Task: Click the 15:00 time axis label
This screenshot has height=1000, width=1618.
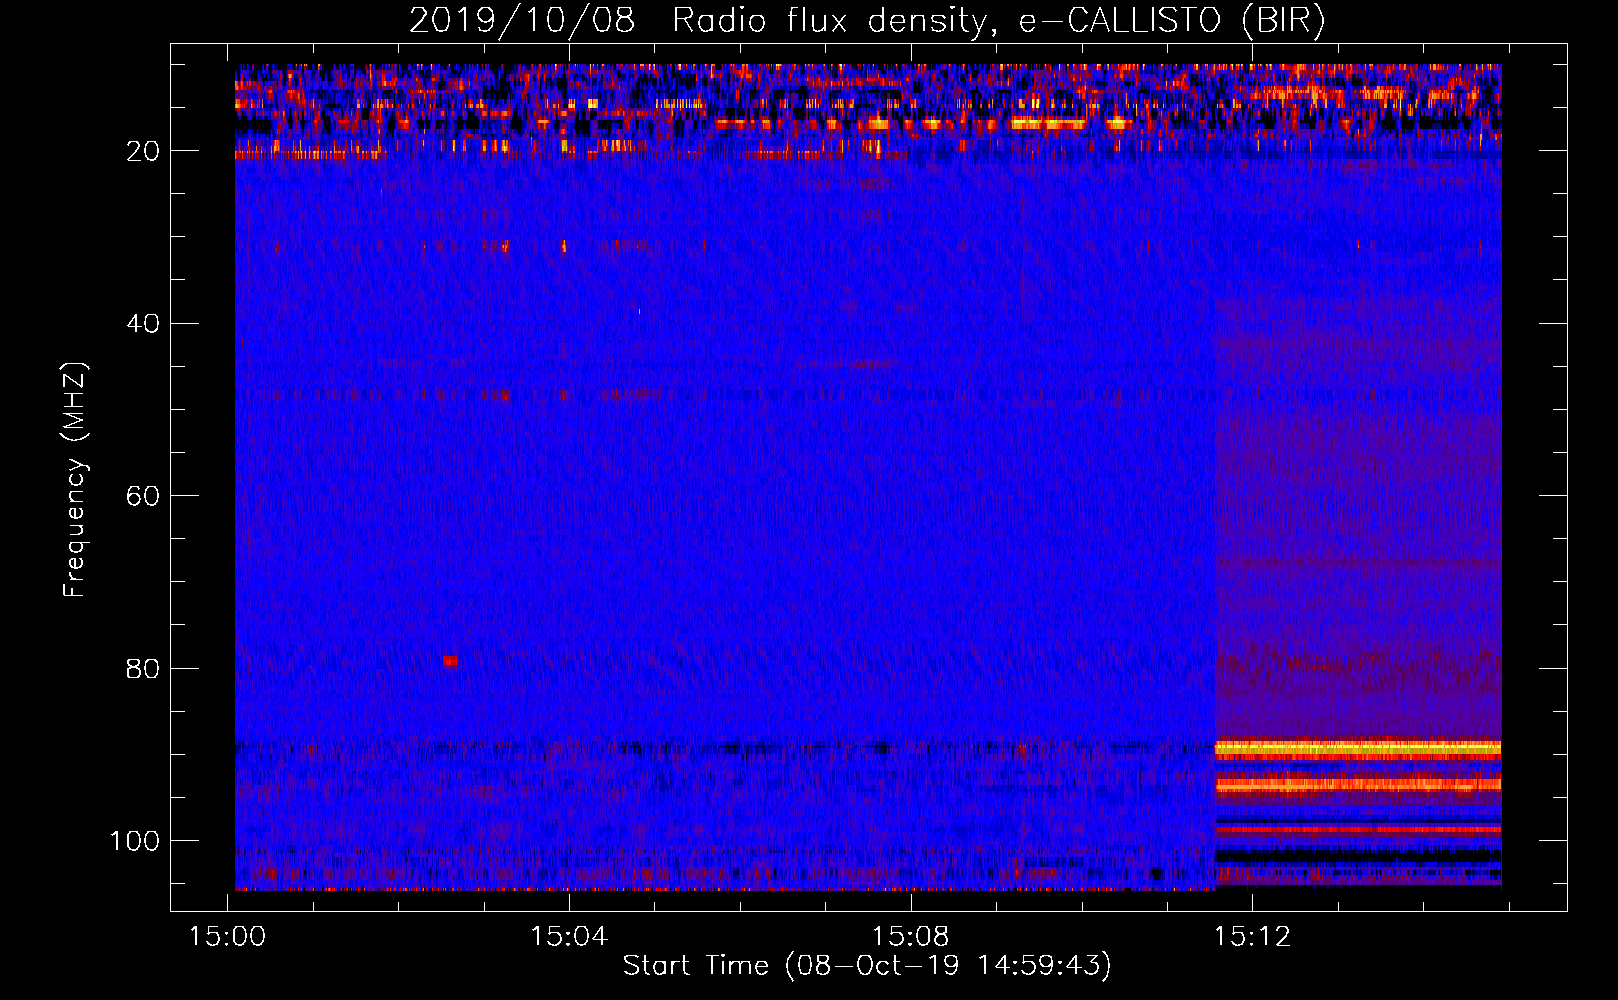Action: [x=228, y=937]
